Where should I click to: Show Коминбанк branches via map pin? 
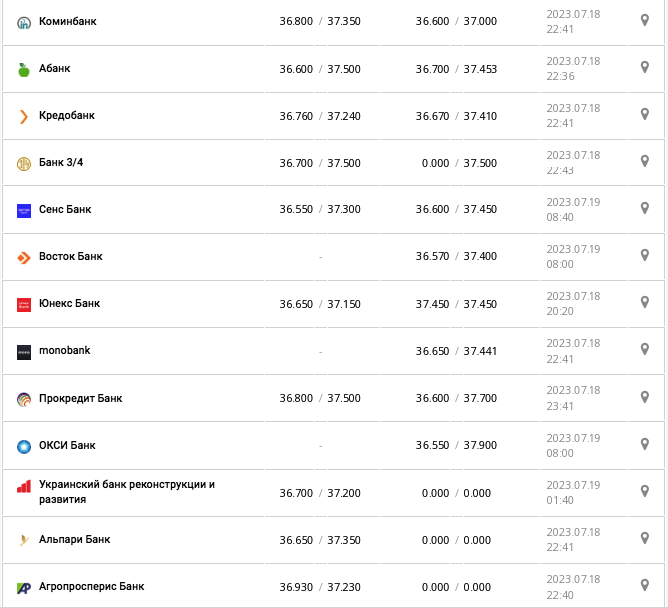(x=645, y=20)
